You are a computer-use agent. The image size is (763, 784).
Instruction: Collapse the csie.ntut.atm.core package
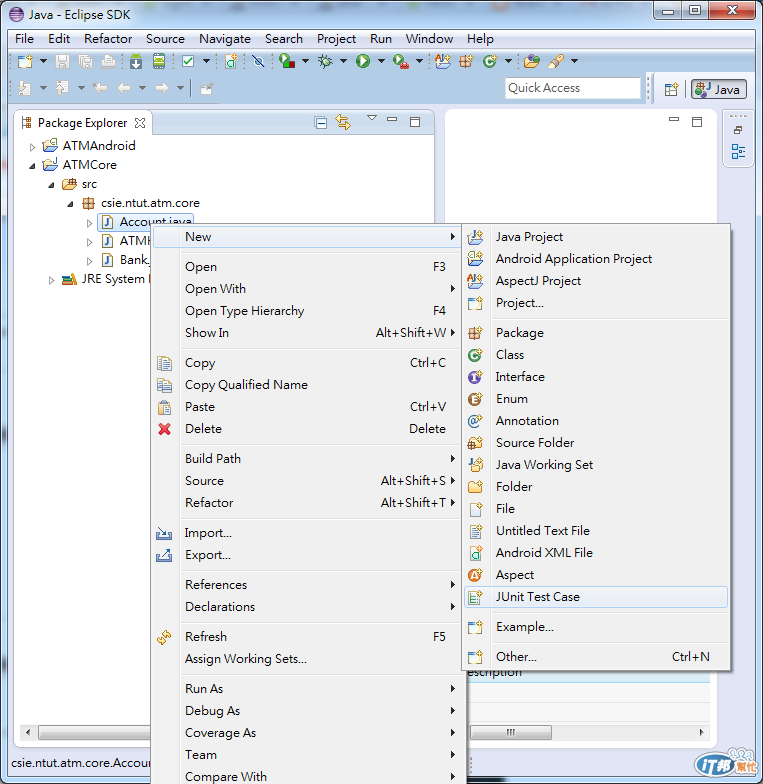pos(70,204)
